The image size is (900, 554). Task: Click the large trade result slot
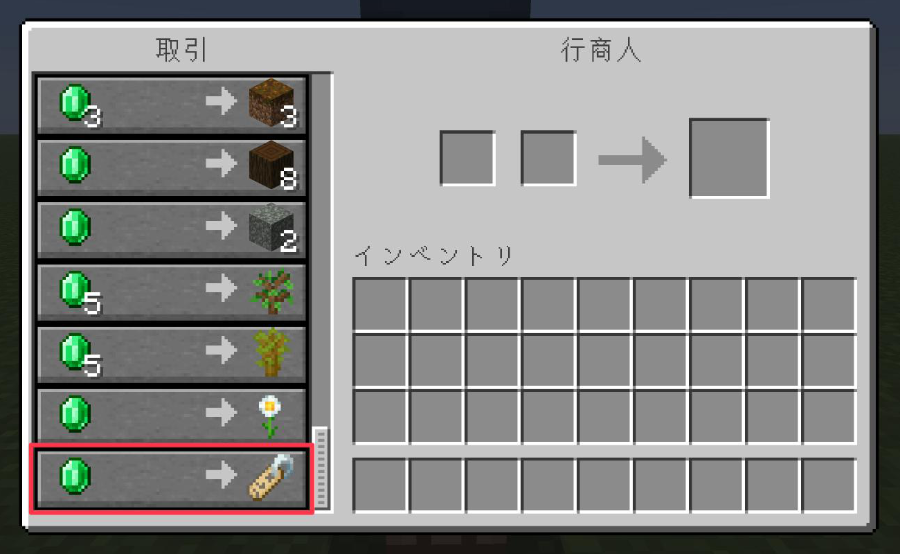tap(729, 158)
